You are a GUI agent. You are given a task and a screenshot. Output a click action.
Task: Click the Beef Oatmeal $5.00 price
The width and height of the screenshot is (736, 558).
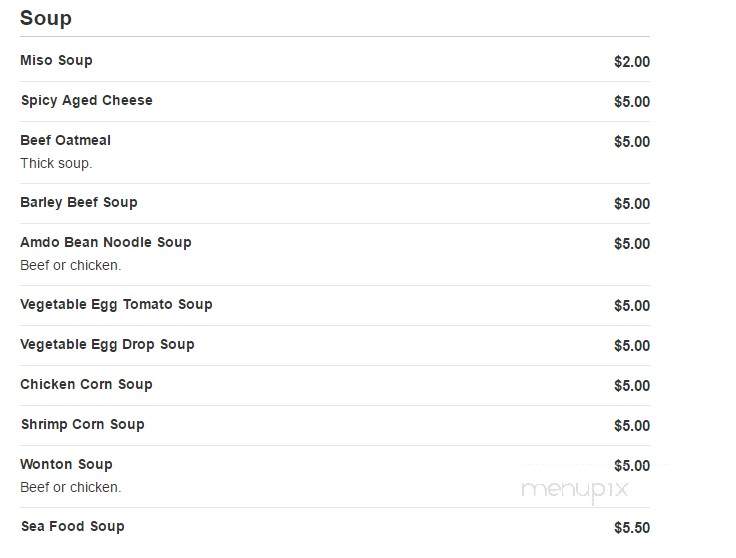[632, 142]
